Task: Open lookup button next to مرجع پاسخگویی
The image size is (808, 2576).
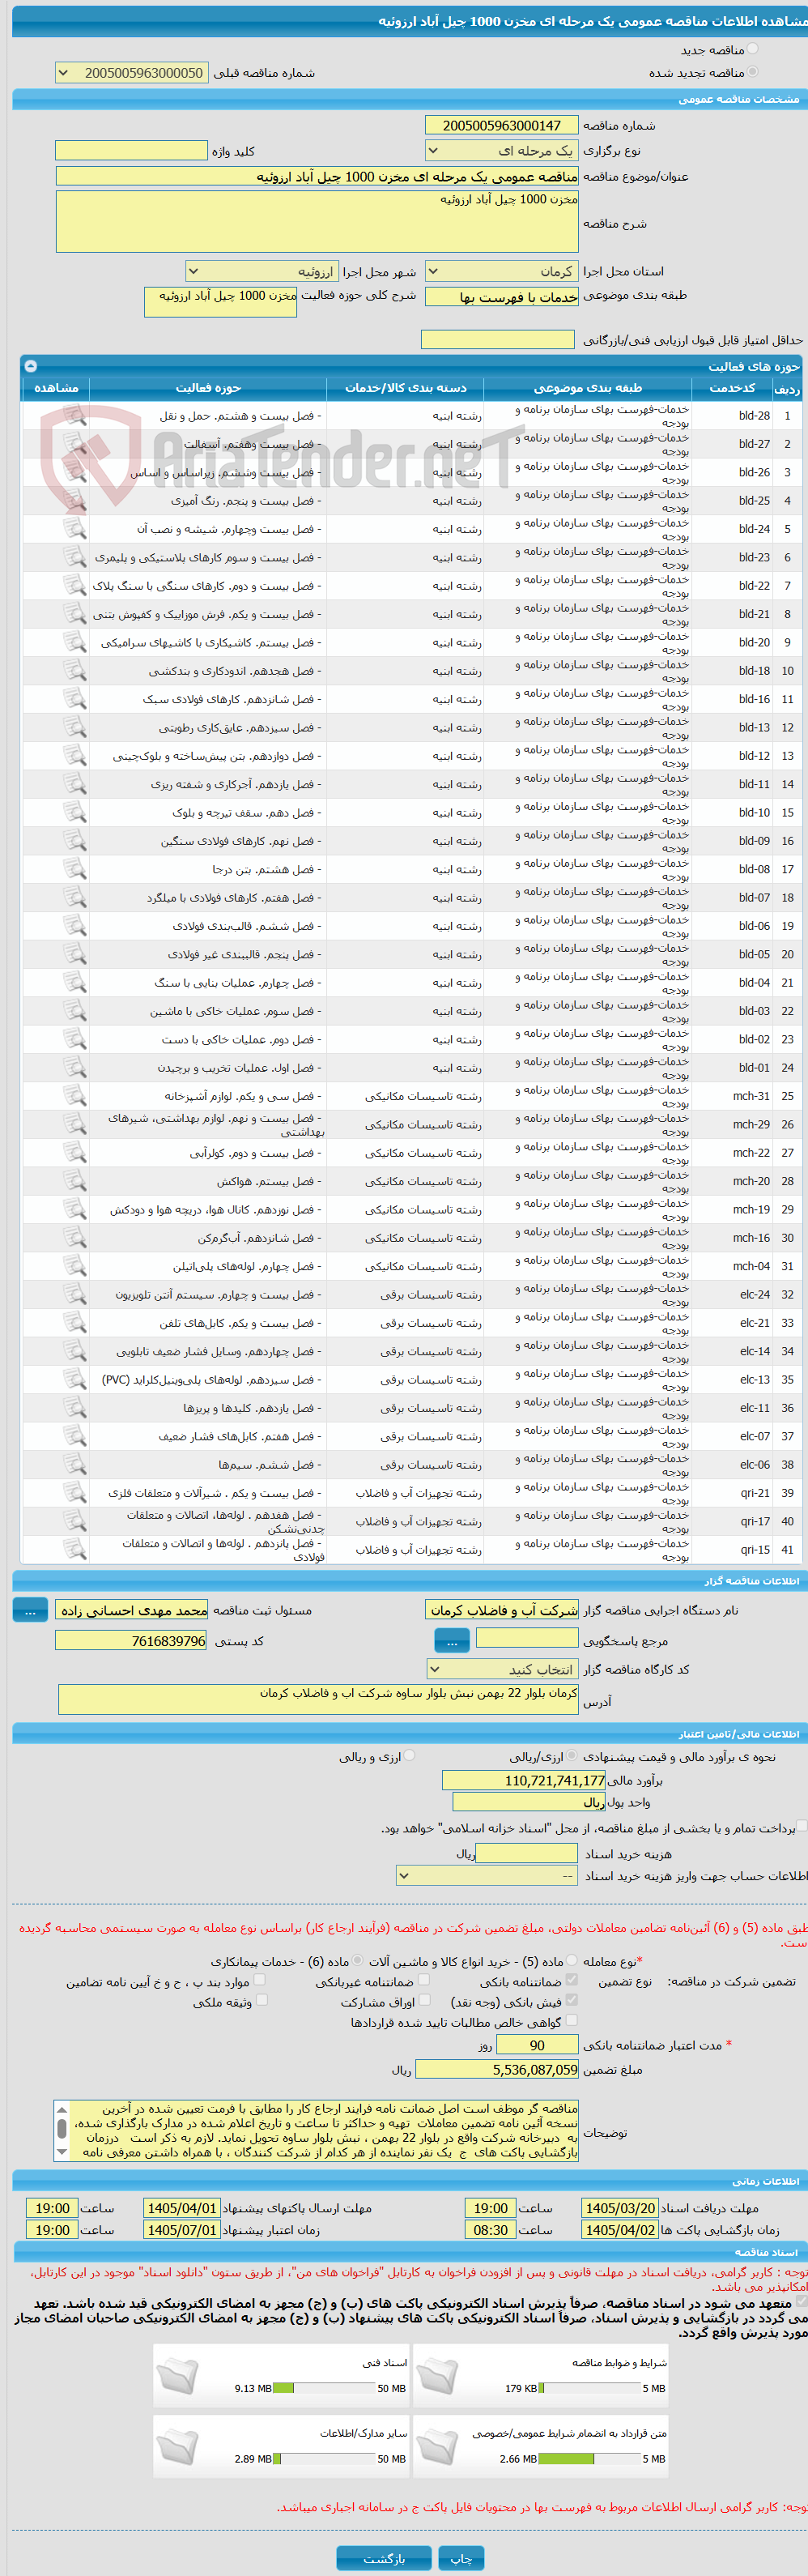Action: [x=452, y=1641]
